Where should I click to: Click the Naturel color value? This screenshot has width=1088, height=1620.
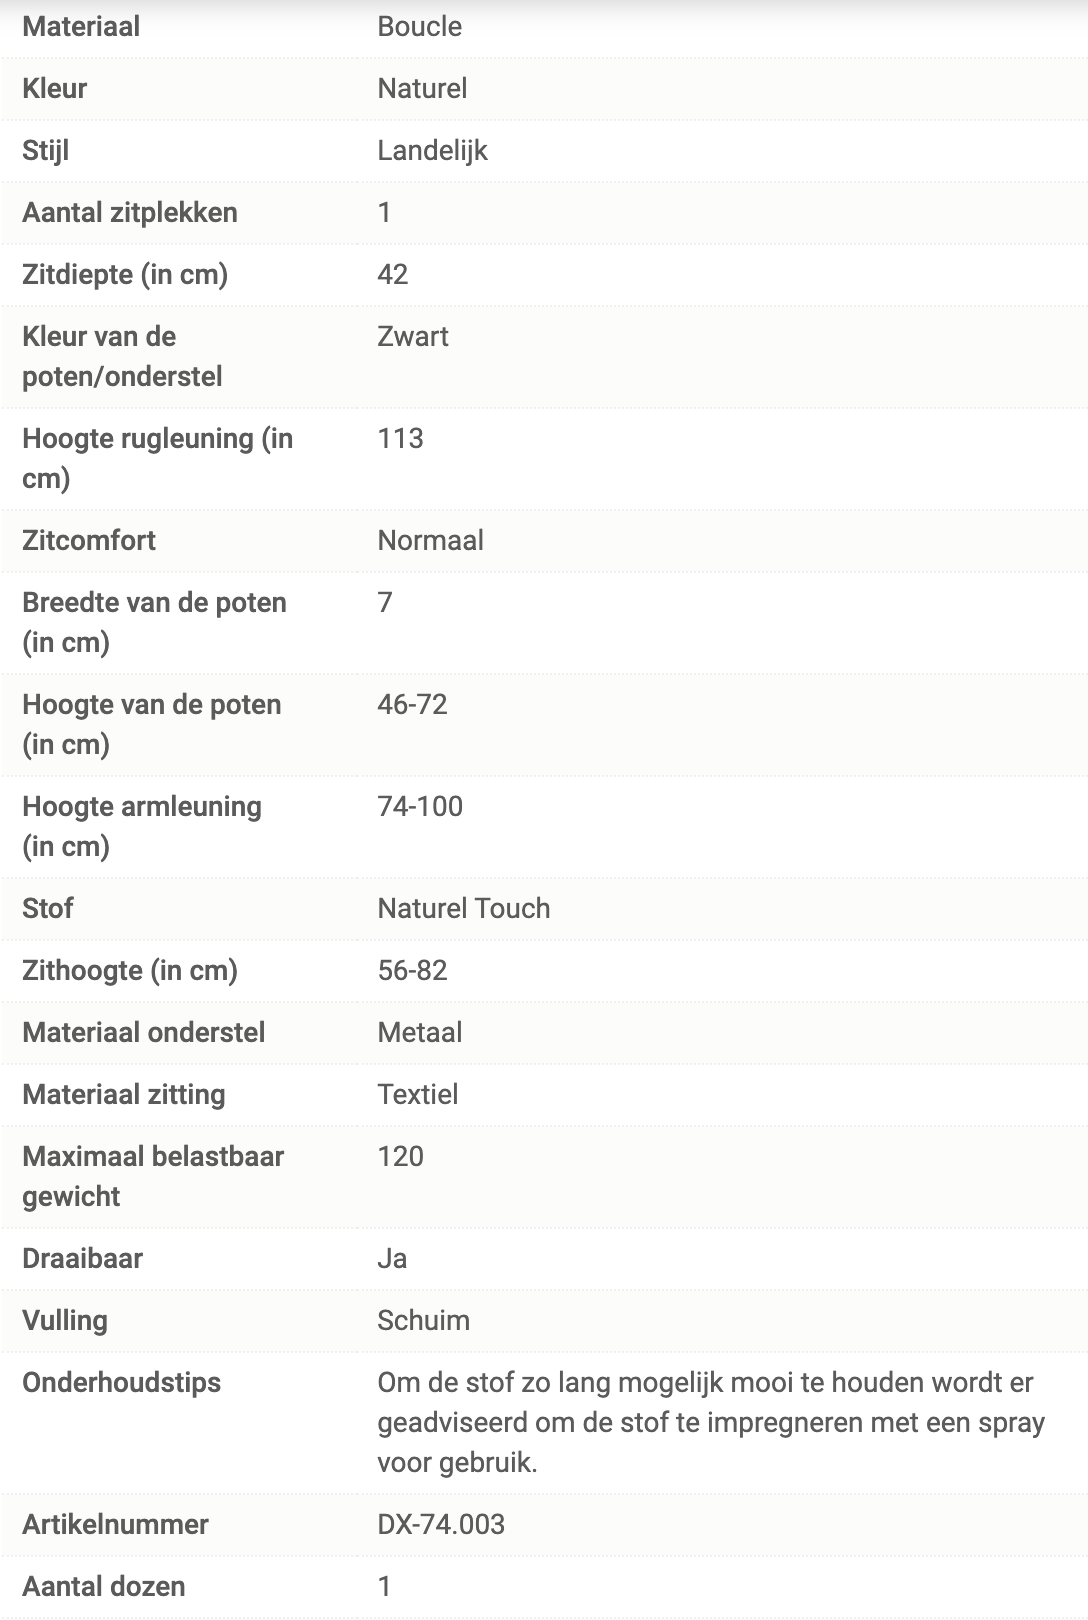click(x=422, y=88)
